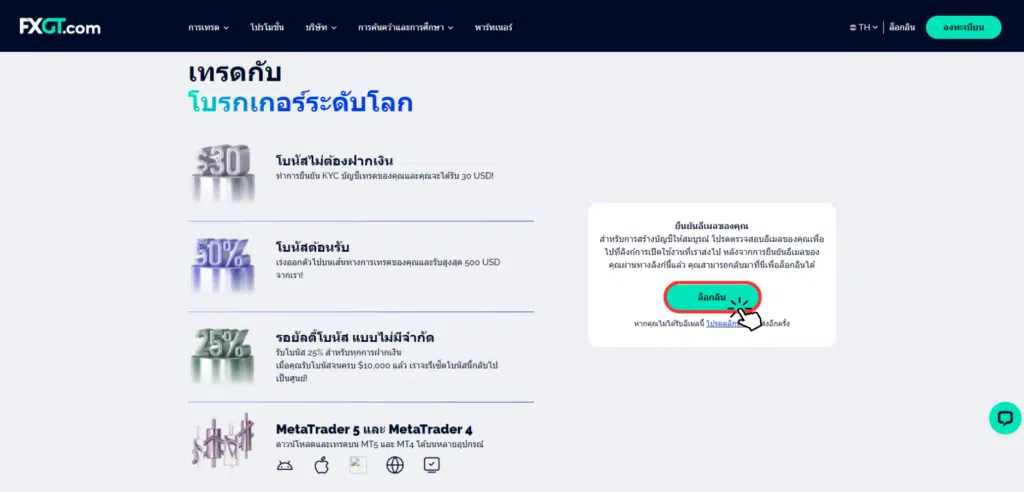Click the desktop monitor platform icon
The width and height of the screenshot is (1024, 492).
[432, 465]
